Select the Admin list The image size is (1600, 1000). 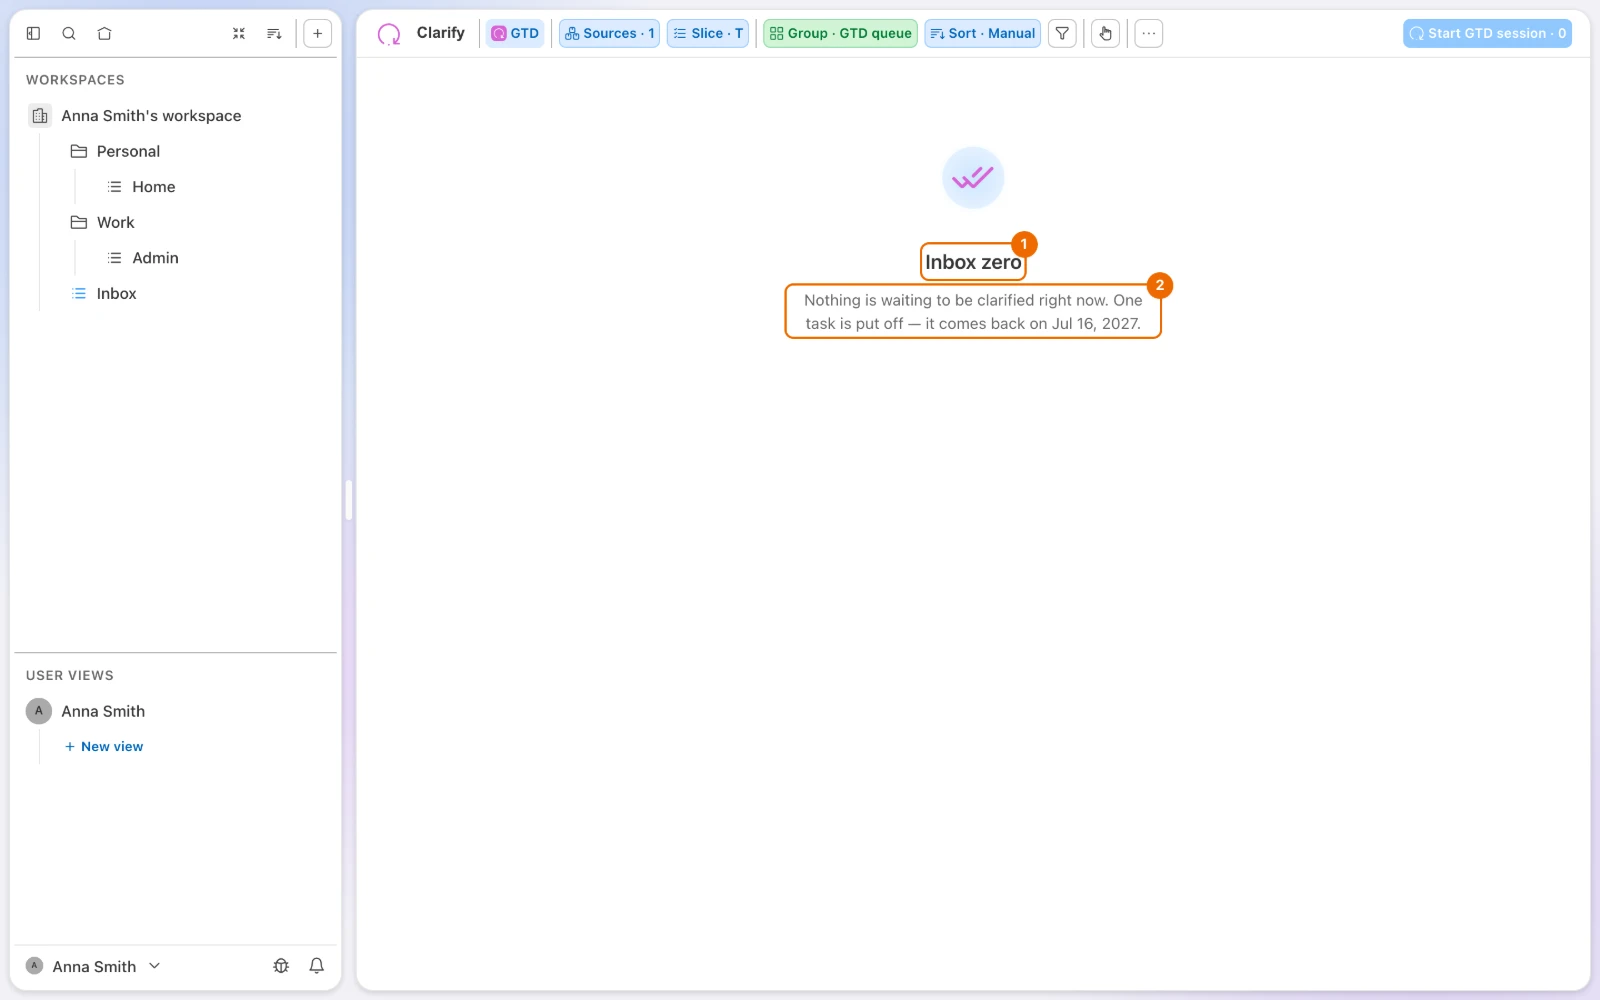pyautogui.click(x=155, y=258)
